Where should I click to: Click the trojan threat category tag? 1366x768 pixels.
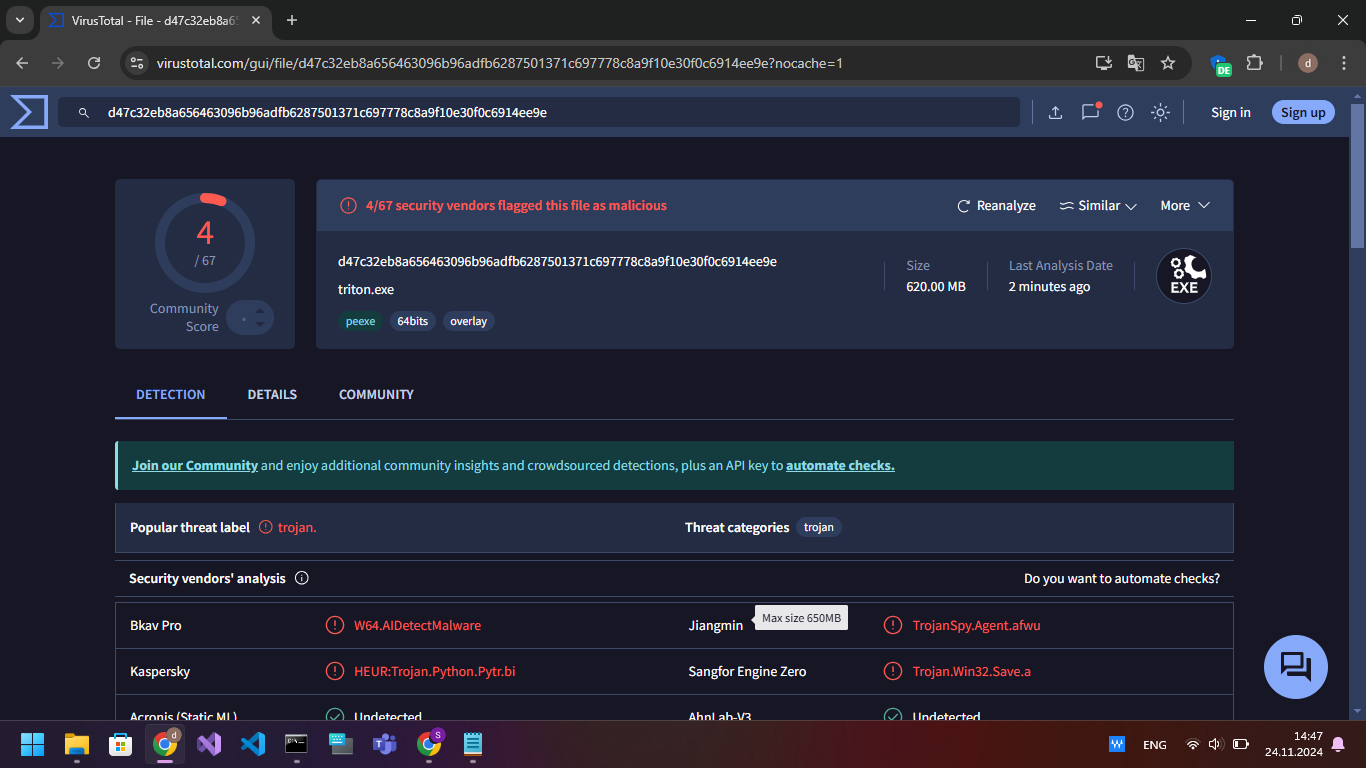coord(819,527)
